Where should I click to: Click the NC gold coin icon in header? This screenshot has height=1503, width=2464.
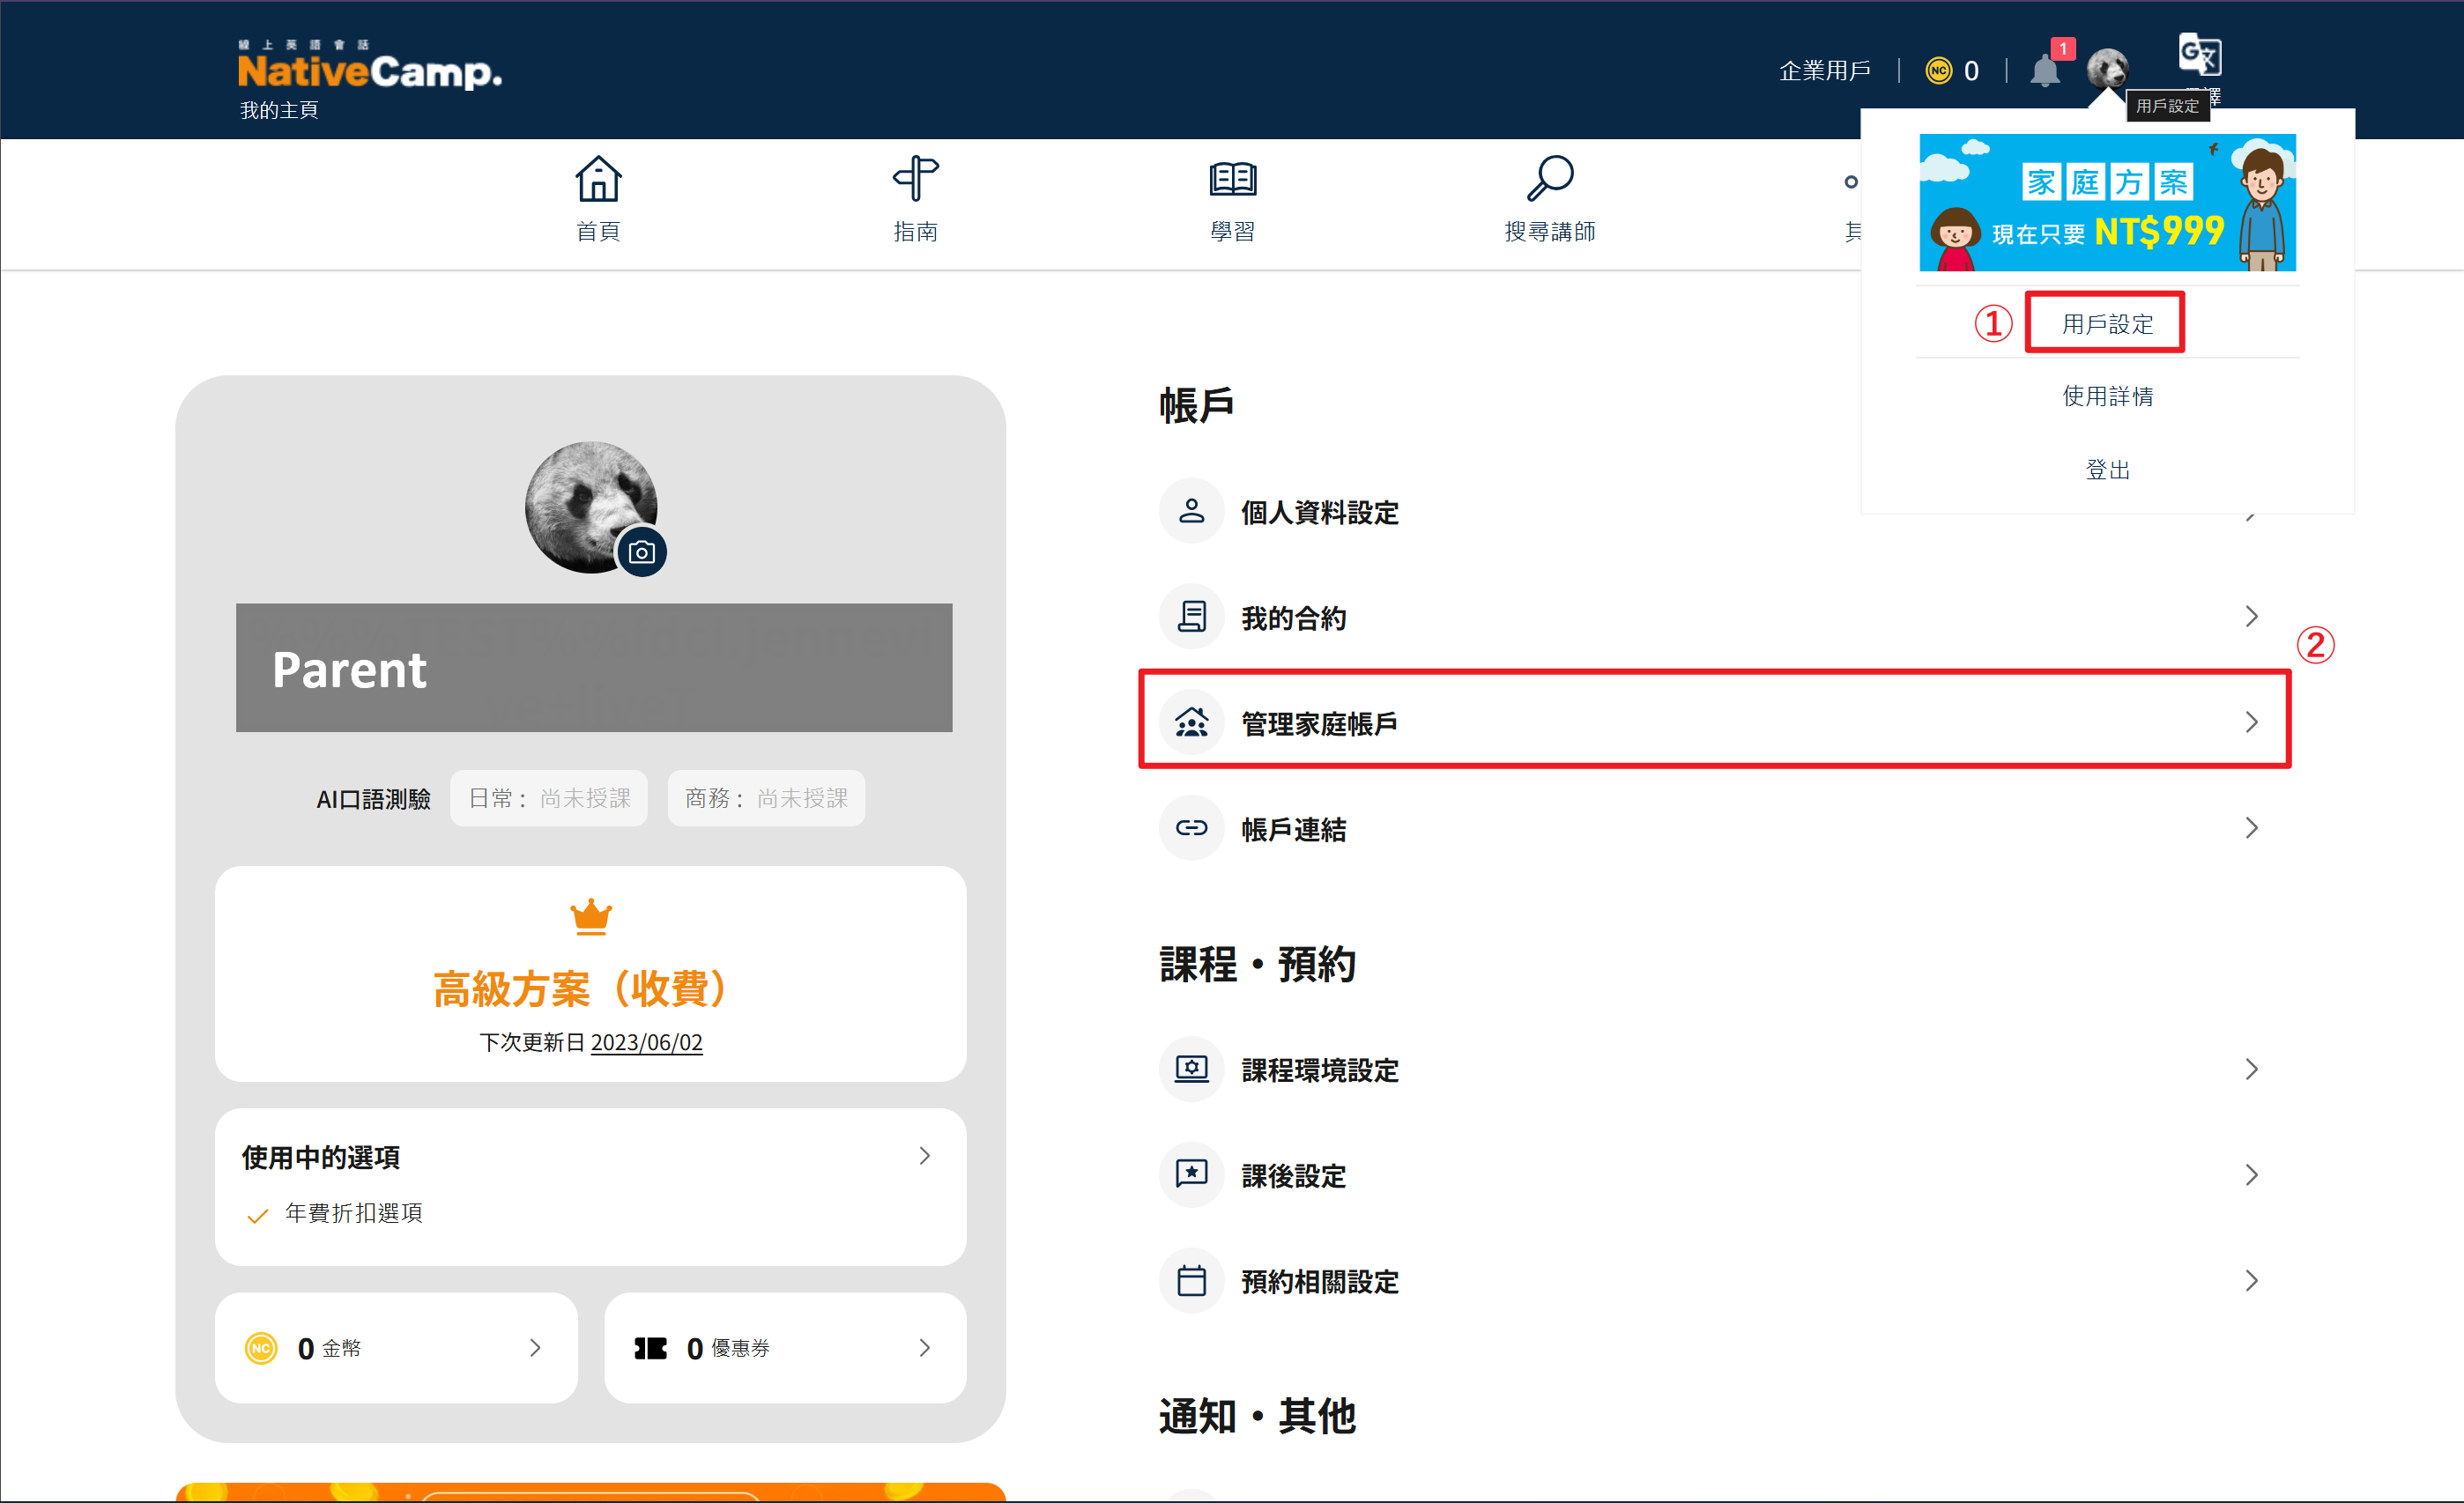(x=1938, y=70)
